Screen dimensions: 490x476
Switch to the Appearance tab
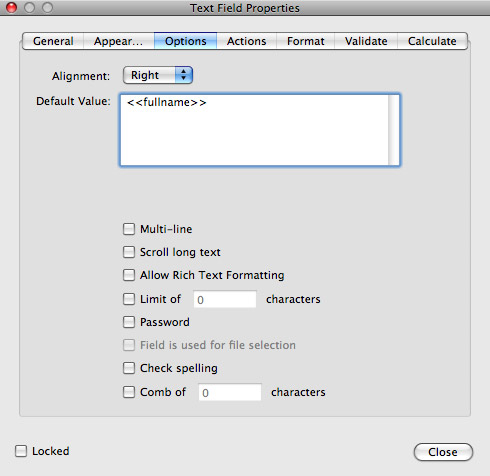(119, 41)
